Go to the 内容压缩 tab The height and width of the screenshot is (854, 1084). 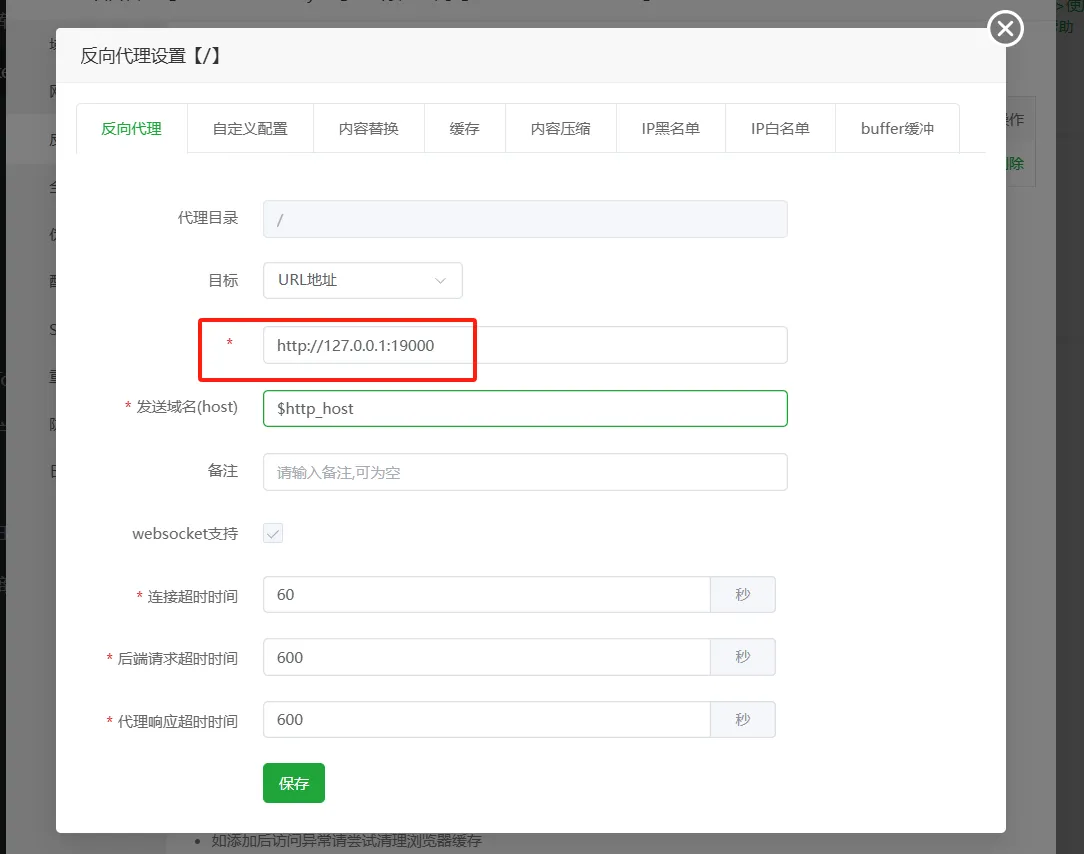click(561, 129)
